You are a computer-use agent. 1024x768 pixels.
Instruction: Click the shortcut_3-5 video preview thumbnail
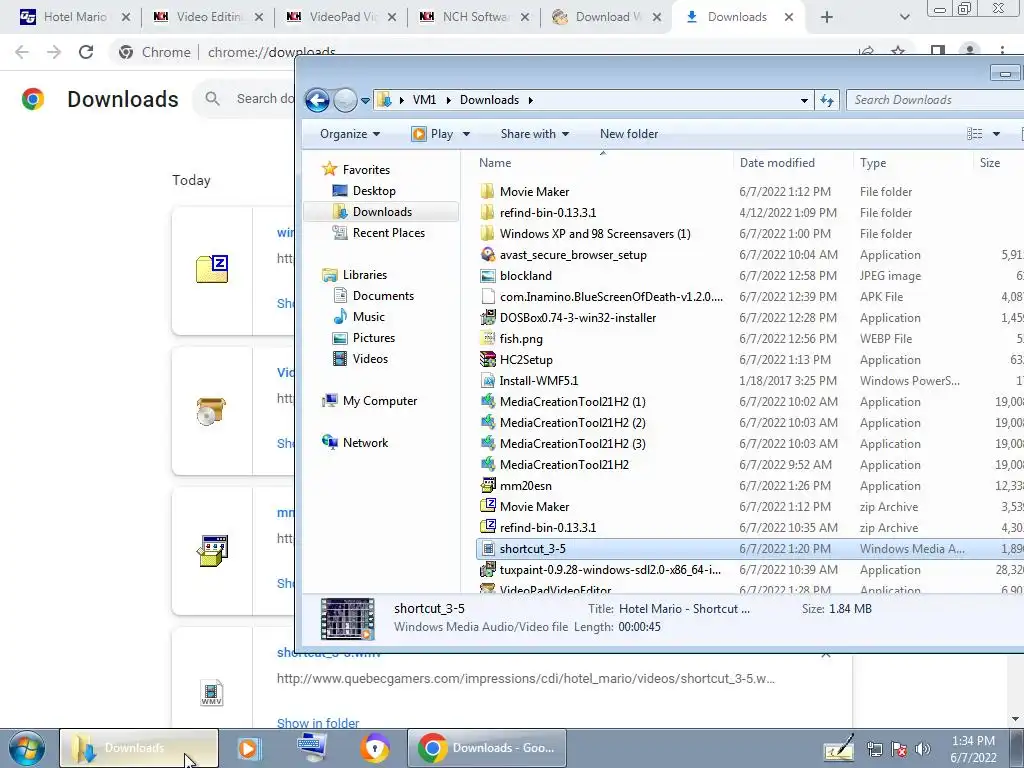click(347, 618)
